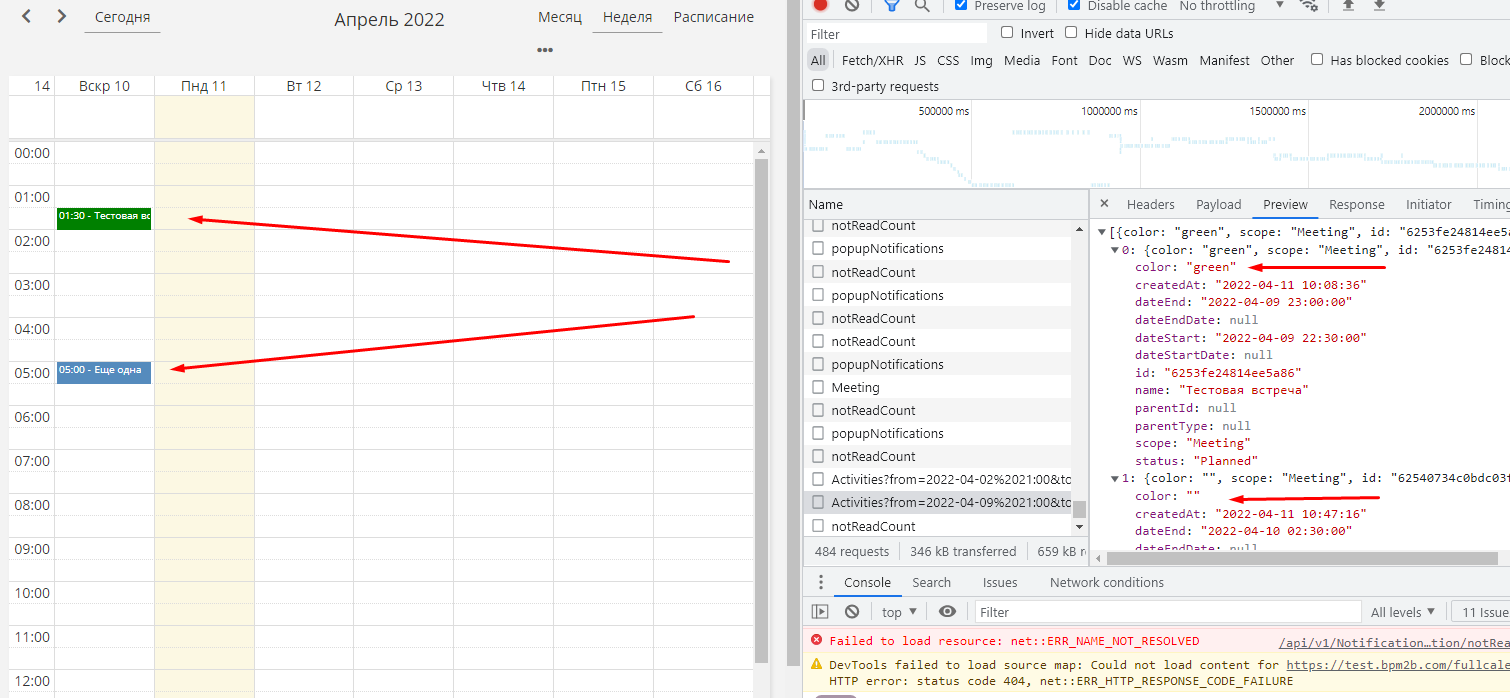Click the export HAR download icon
Screen dimensions: 1510x698
[x=1379, y=6]
